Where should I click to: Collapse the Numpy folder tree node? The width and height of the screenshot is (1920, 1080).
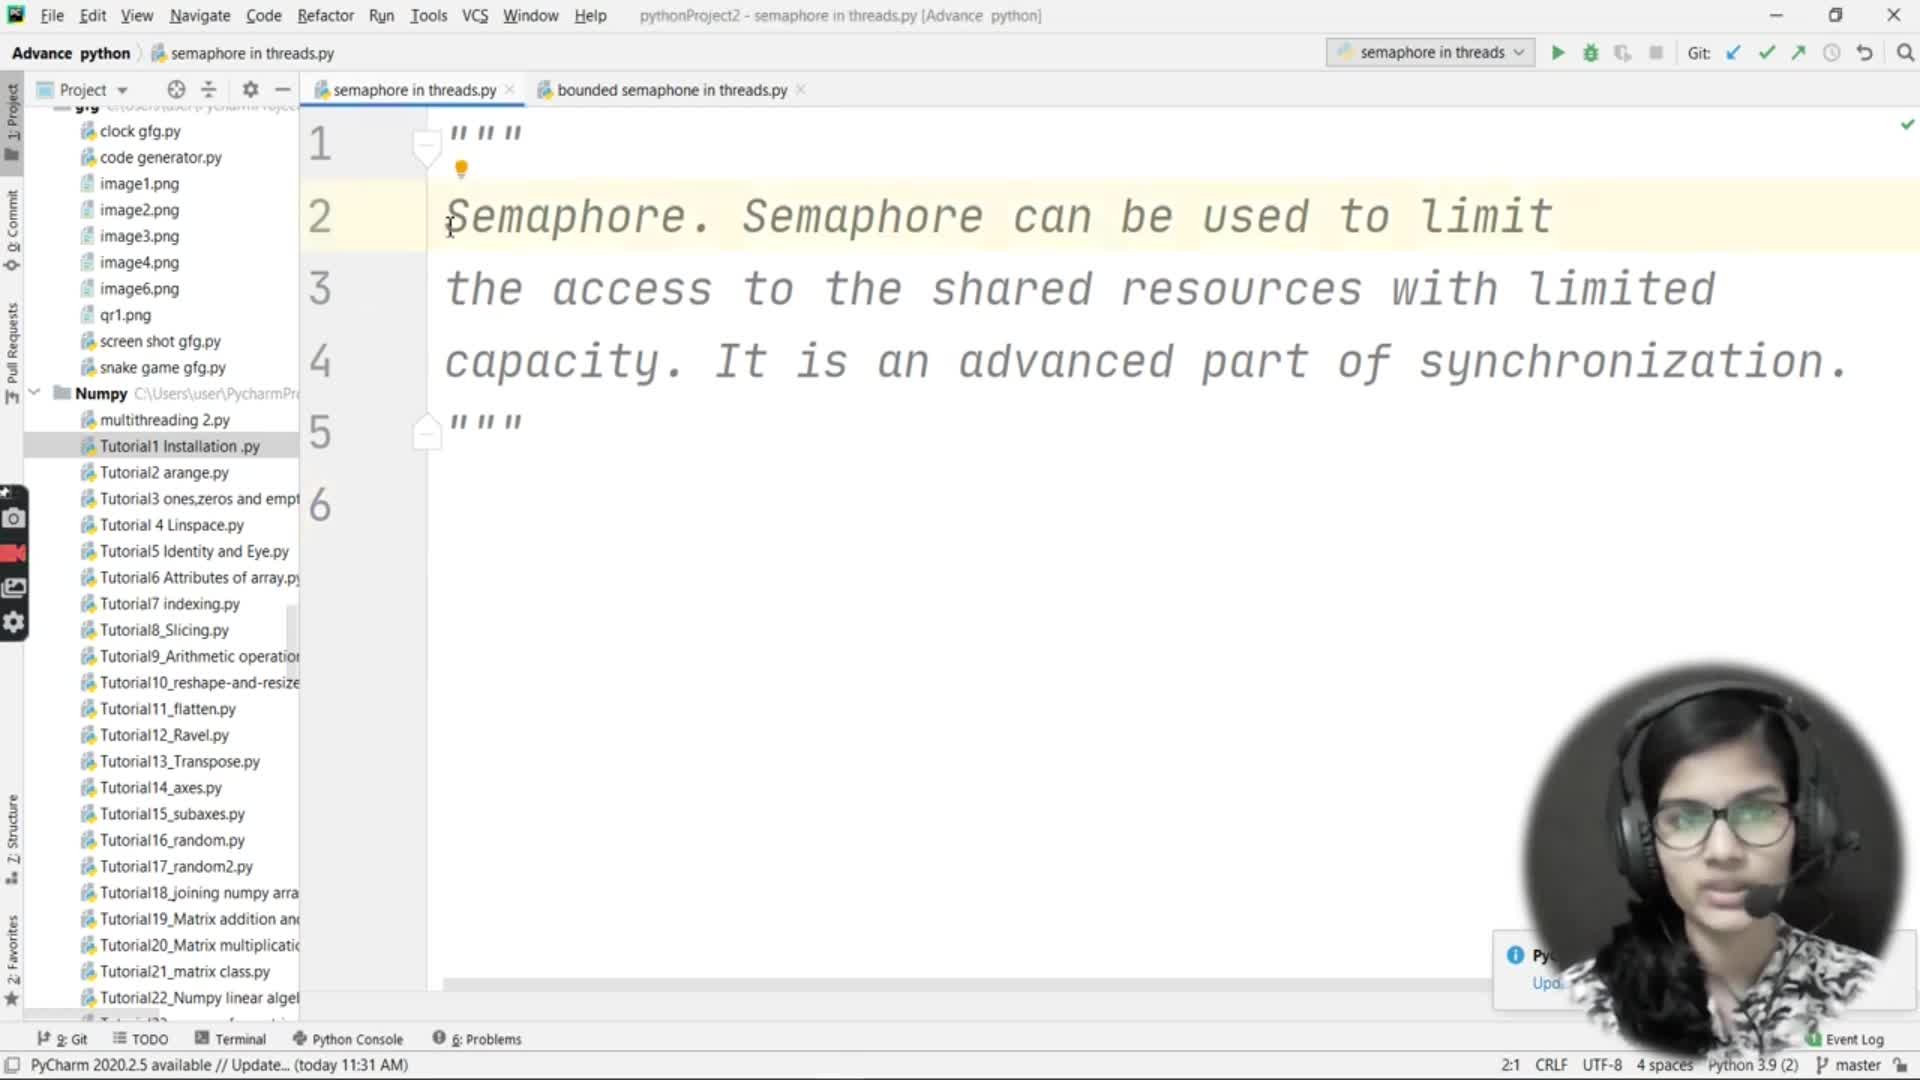tap(34, 393)
